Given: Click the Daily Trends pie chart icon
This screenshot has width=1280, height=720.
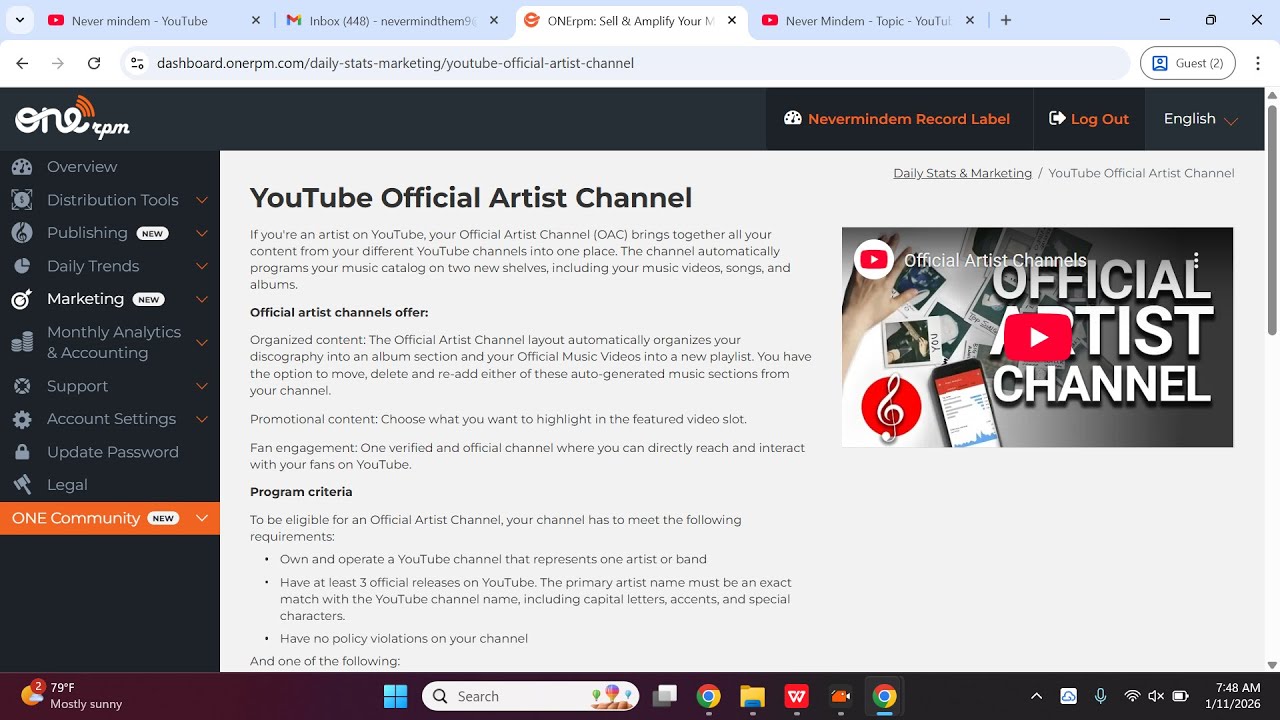Looking at the screenshot, I should click(x=22, y=266).
